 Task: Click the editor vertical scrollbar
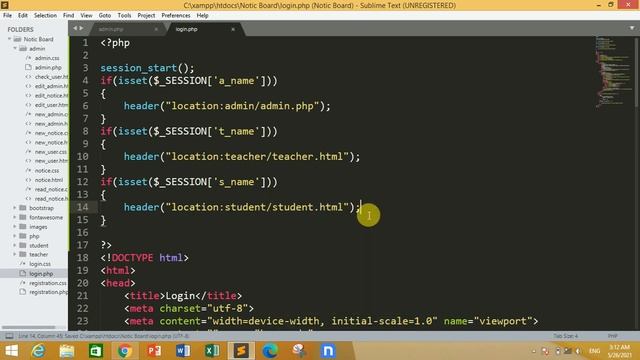[x=637, y=71]
